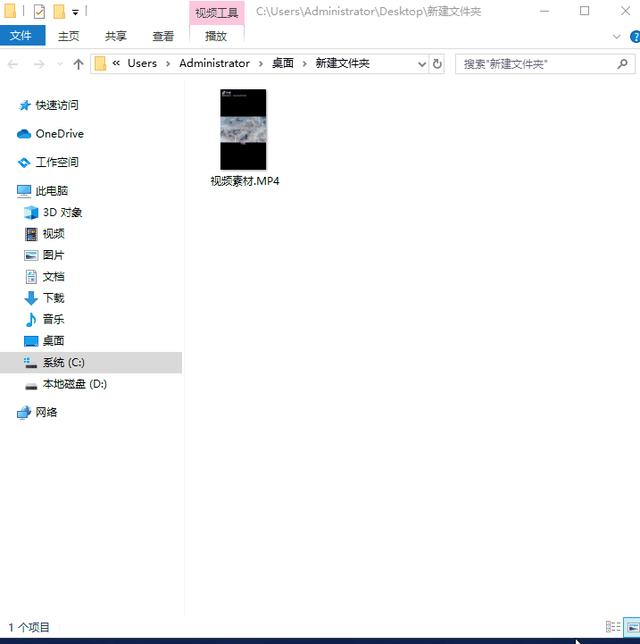
Task: Switch to the 共享 ribbon tab
Action: click(115, 36)
